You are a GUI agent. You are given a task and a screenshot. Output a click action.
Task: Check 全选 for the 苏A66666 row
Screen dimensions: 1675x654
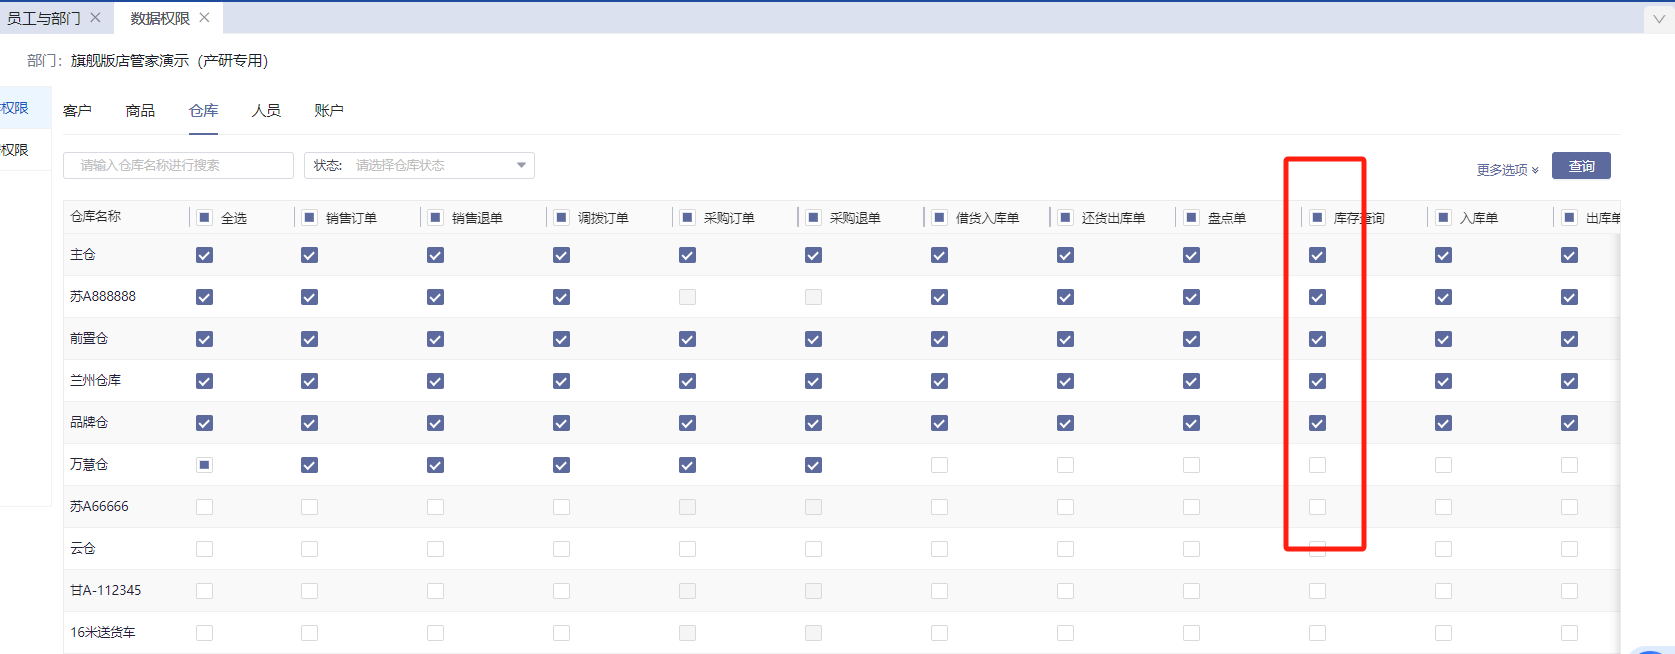tap(204, 507)
